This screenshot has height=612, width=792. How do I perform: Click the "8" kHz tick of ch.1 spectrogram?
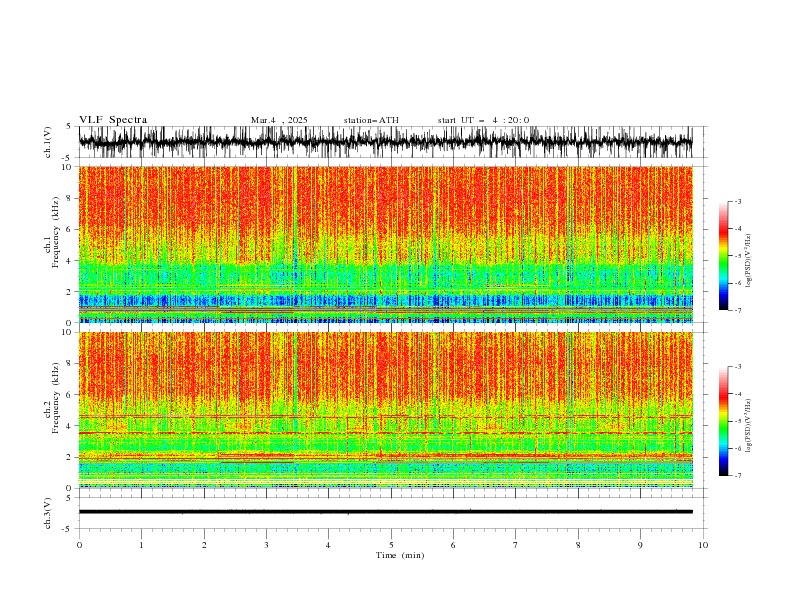(x=70, y=198)
